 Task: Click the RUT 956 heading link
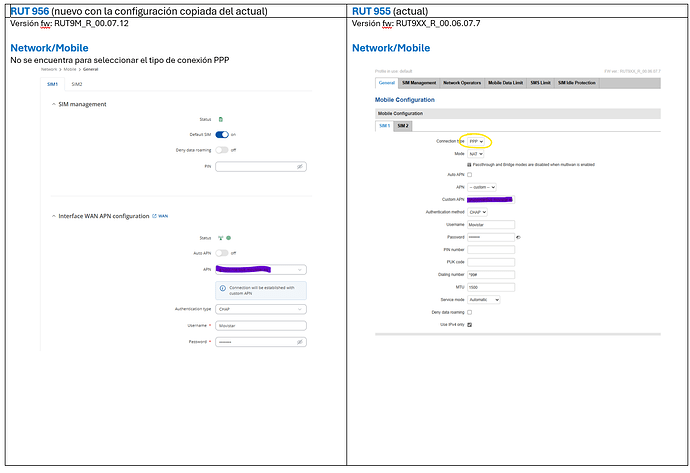pos(29,11)
